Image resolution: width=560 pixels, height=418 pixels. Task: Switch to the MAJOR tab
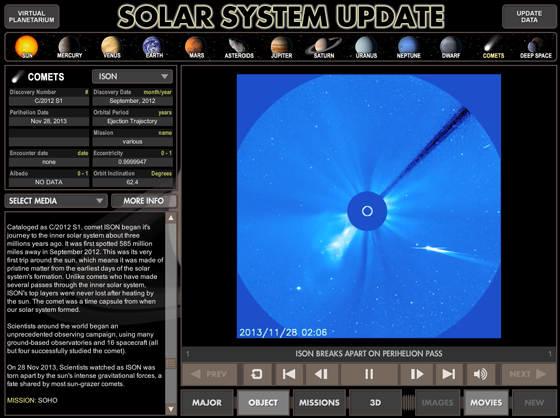(x=207, y=403)
